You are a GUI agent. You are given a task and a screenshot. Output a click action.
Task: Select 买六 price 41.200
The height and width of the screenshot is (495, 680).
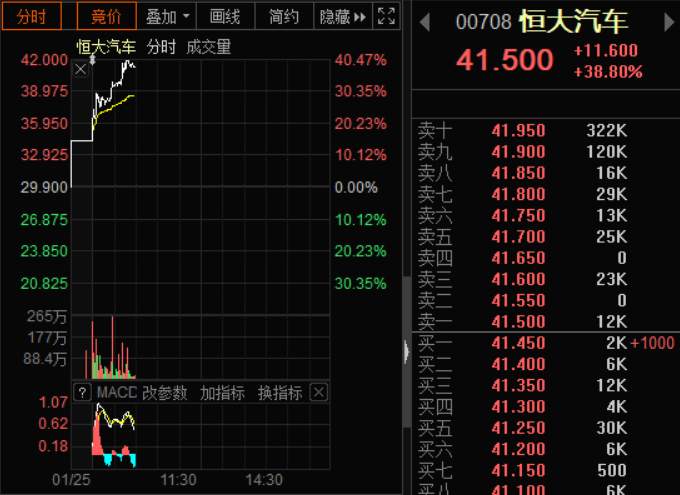[518, 449]
